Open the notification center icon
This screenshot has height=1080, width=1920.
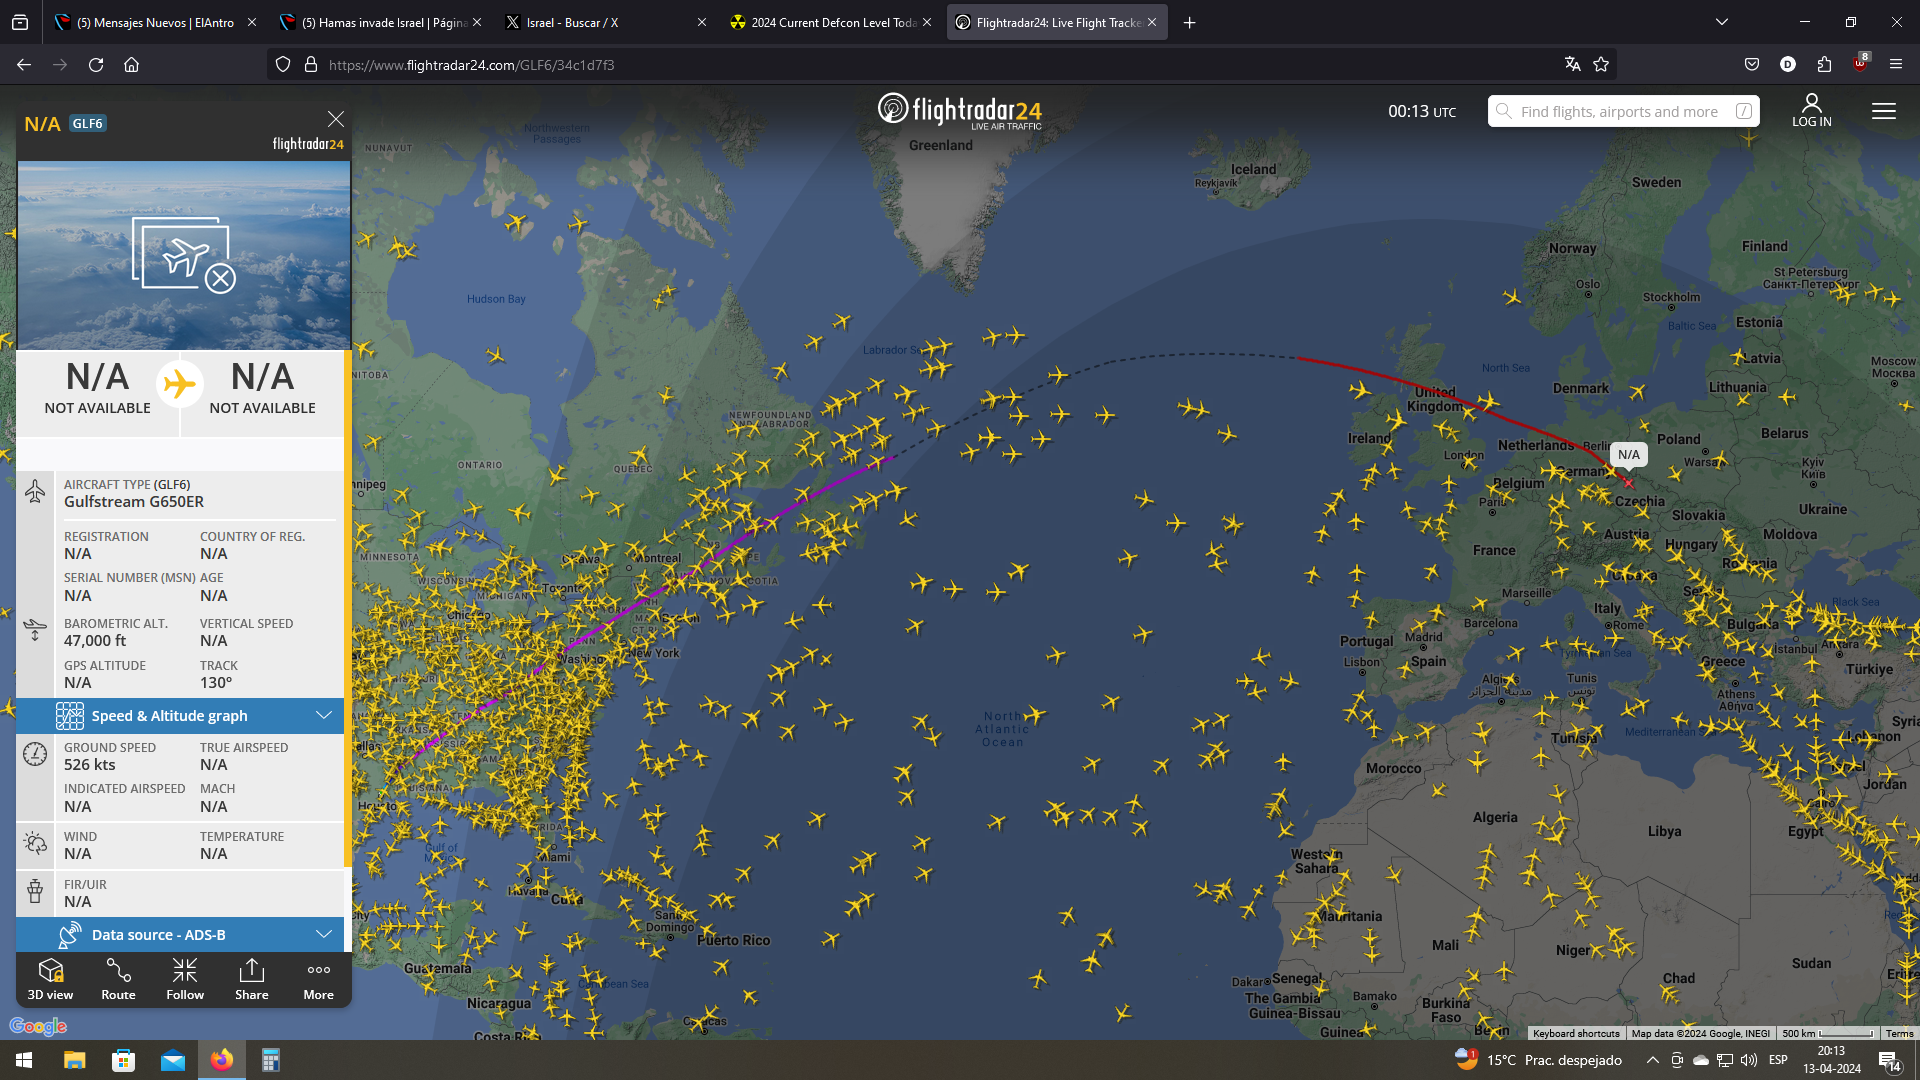[x=1889, y=1061]
